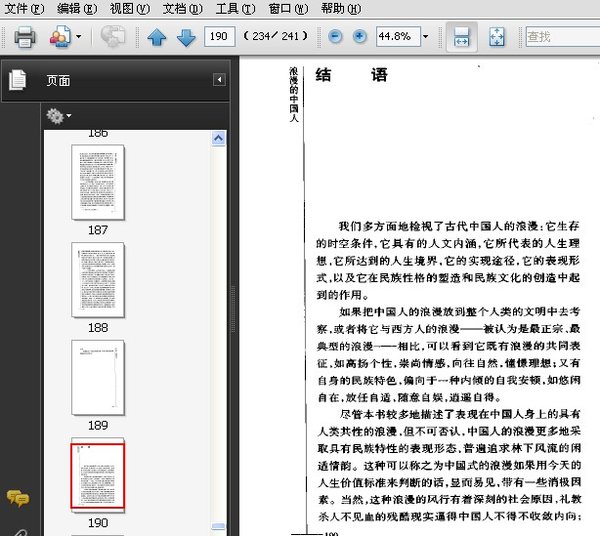Toggle fit full page view mode
The height and width of the screenshot is (536, 600).
point(496,38)
